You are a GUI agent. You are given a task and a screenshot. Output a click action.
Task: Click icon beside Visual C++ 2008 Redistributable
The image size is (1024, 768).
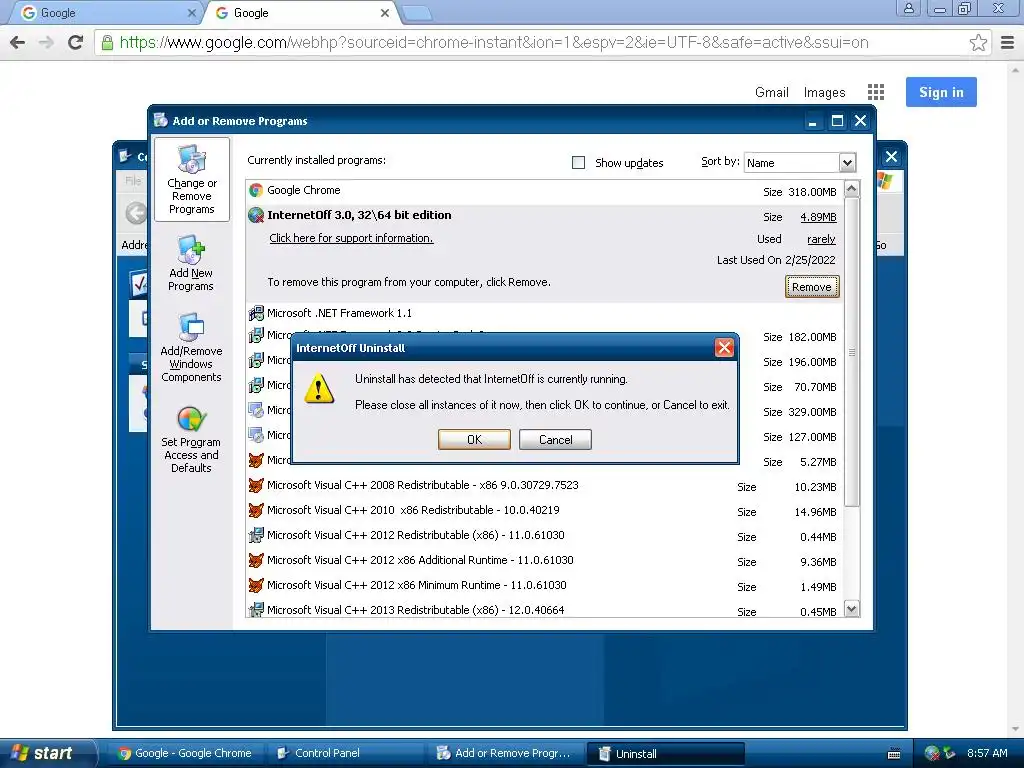coord(256,485)
